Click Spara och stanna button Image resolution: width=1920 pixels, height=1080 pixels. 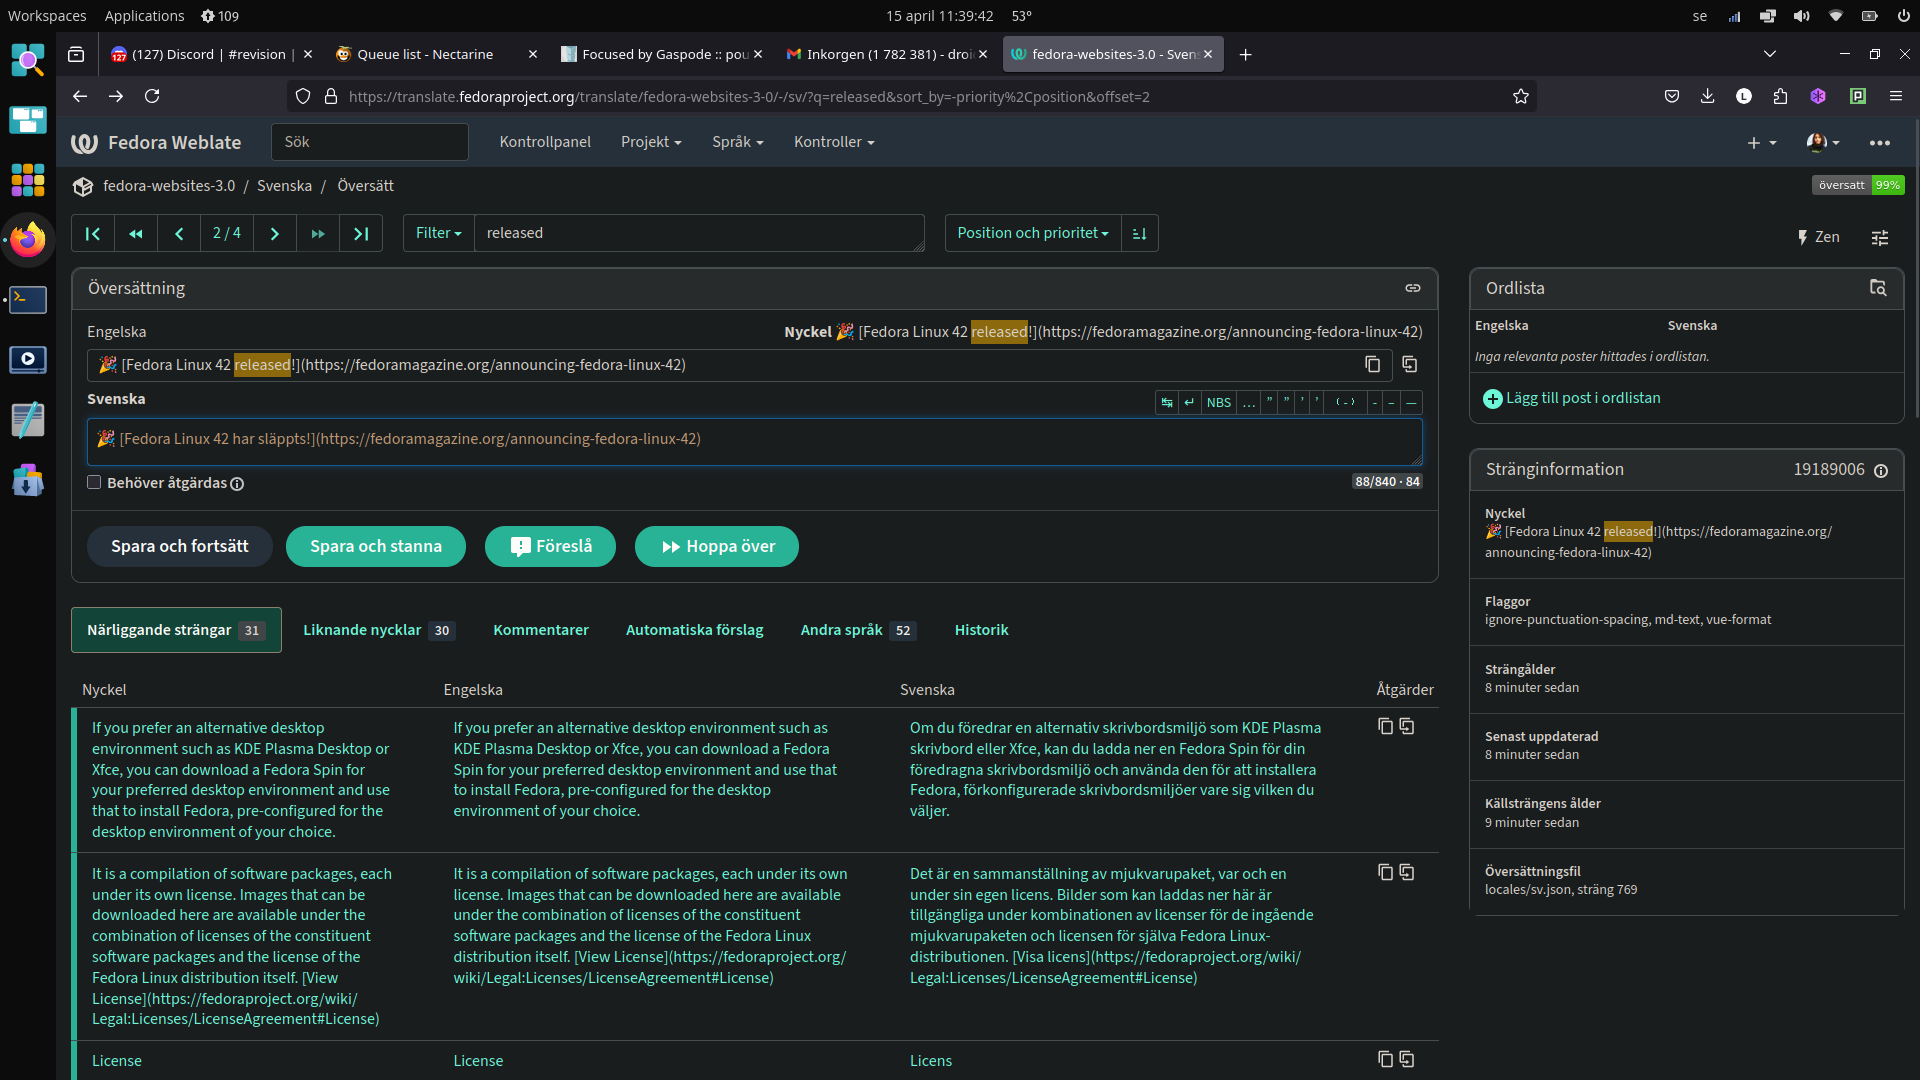(x=376, y=546)
